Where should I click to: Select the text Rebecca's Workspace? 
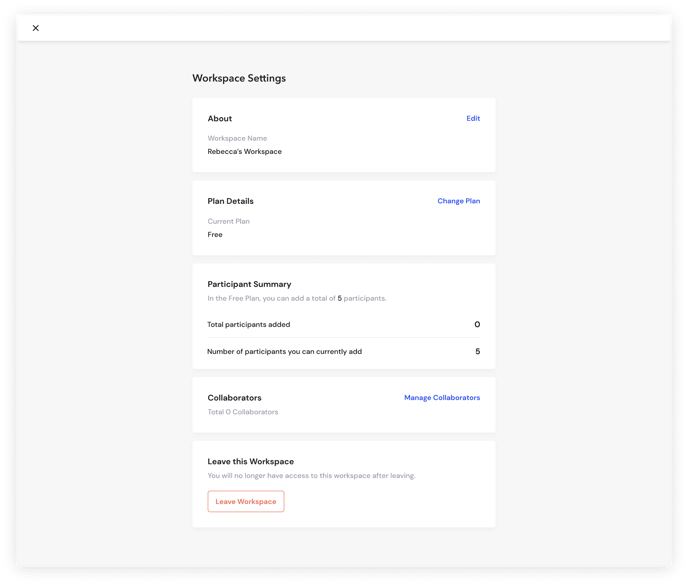click(245, 151)
